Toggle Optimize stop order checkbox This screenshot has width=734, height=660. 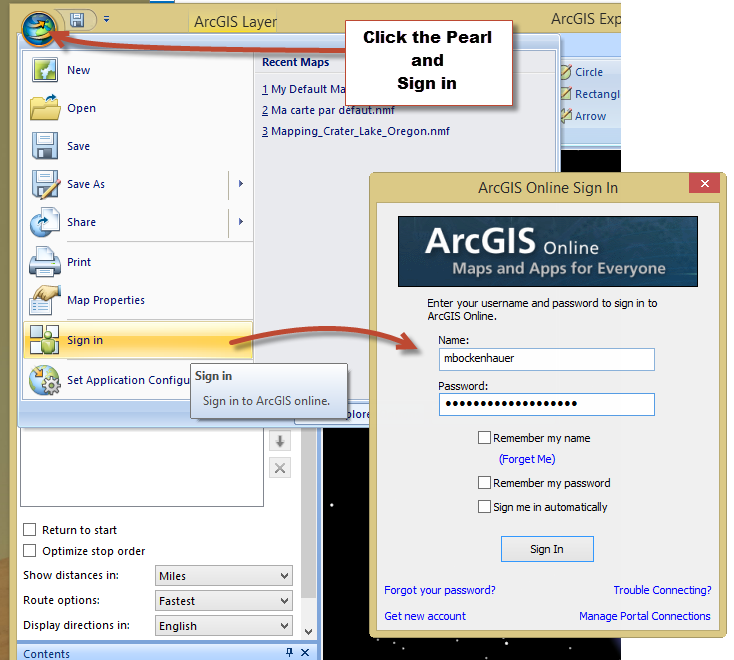[29, 551]
